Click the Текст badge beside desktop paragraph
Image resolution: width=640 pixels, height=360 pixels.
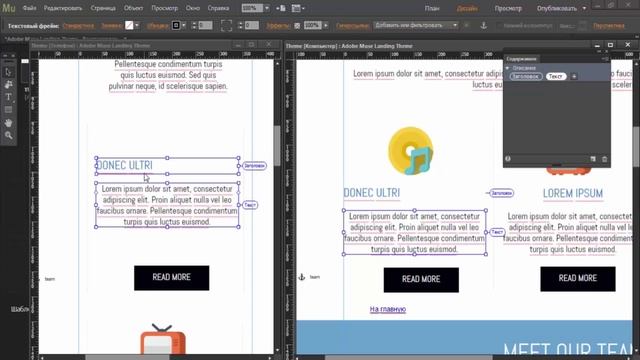(497, 232)
